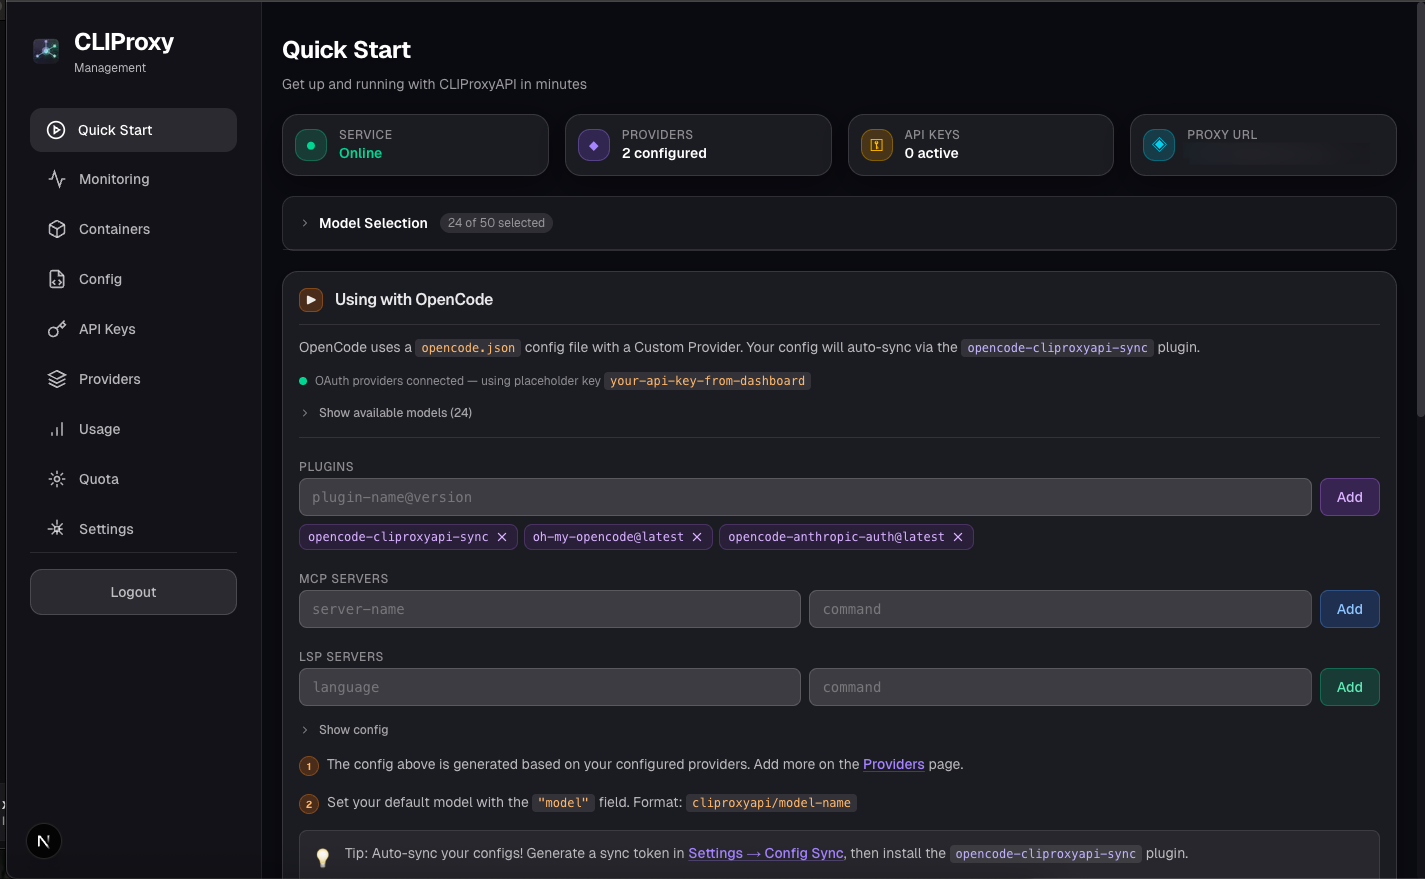Focus the plugin-name@version input field
1425x879 pixels.
[805, 497]
